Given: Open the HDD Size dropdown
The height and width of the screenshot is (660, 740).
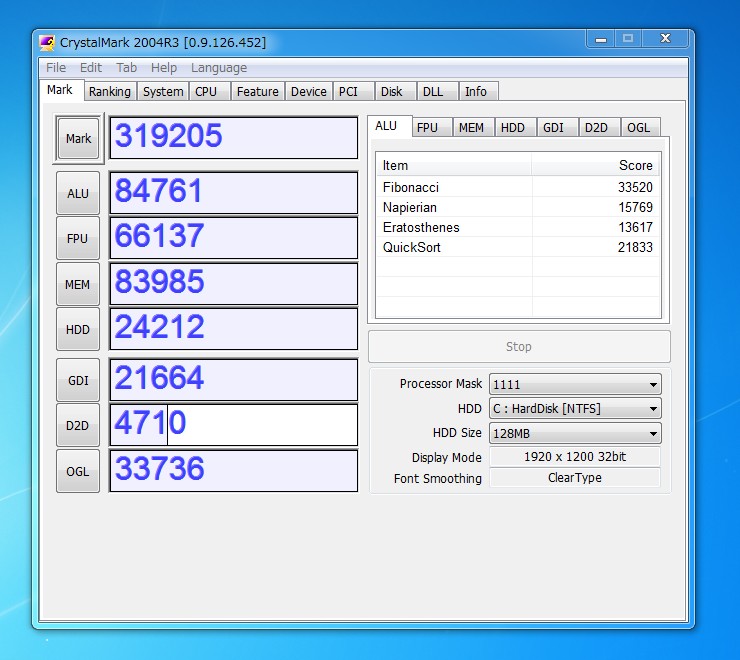Looking at the screenshot, I should (x=575, y=433).
